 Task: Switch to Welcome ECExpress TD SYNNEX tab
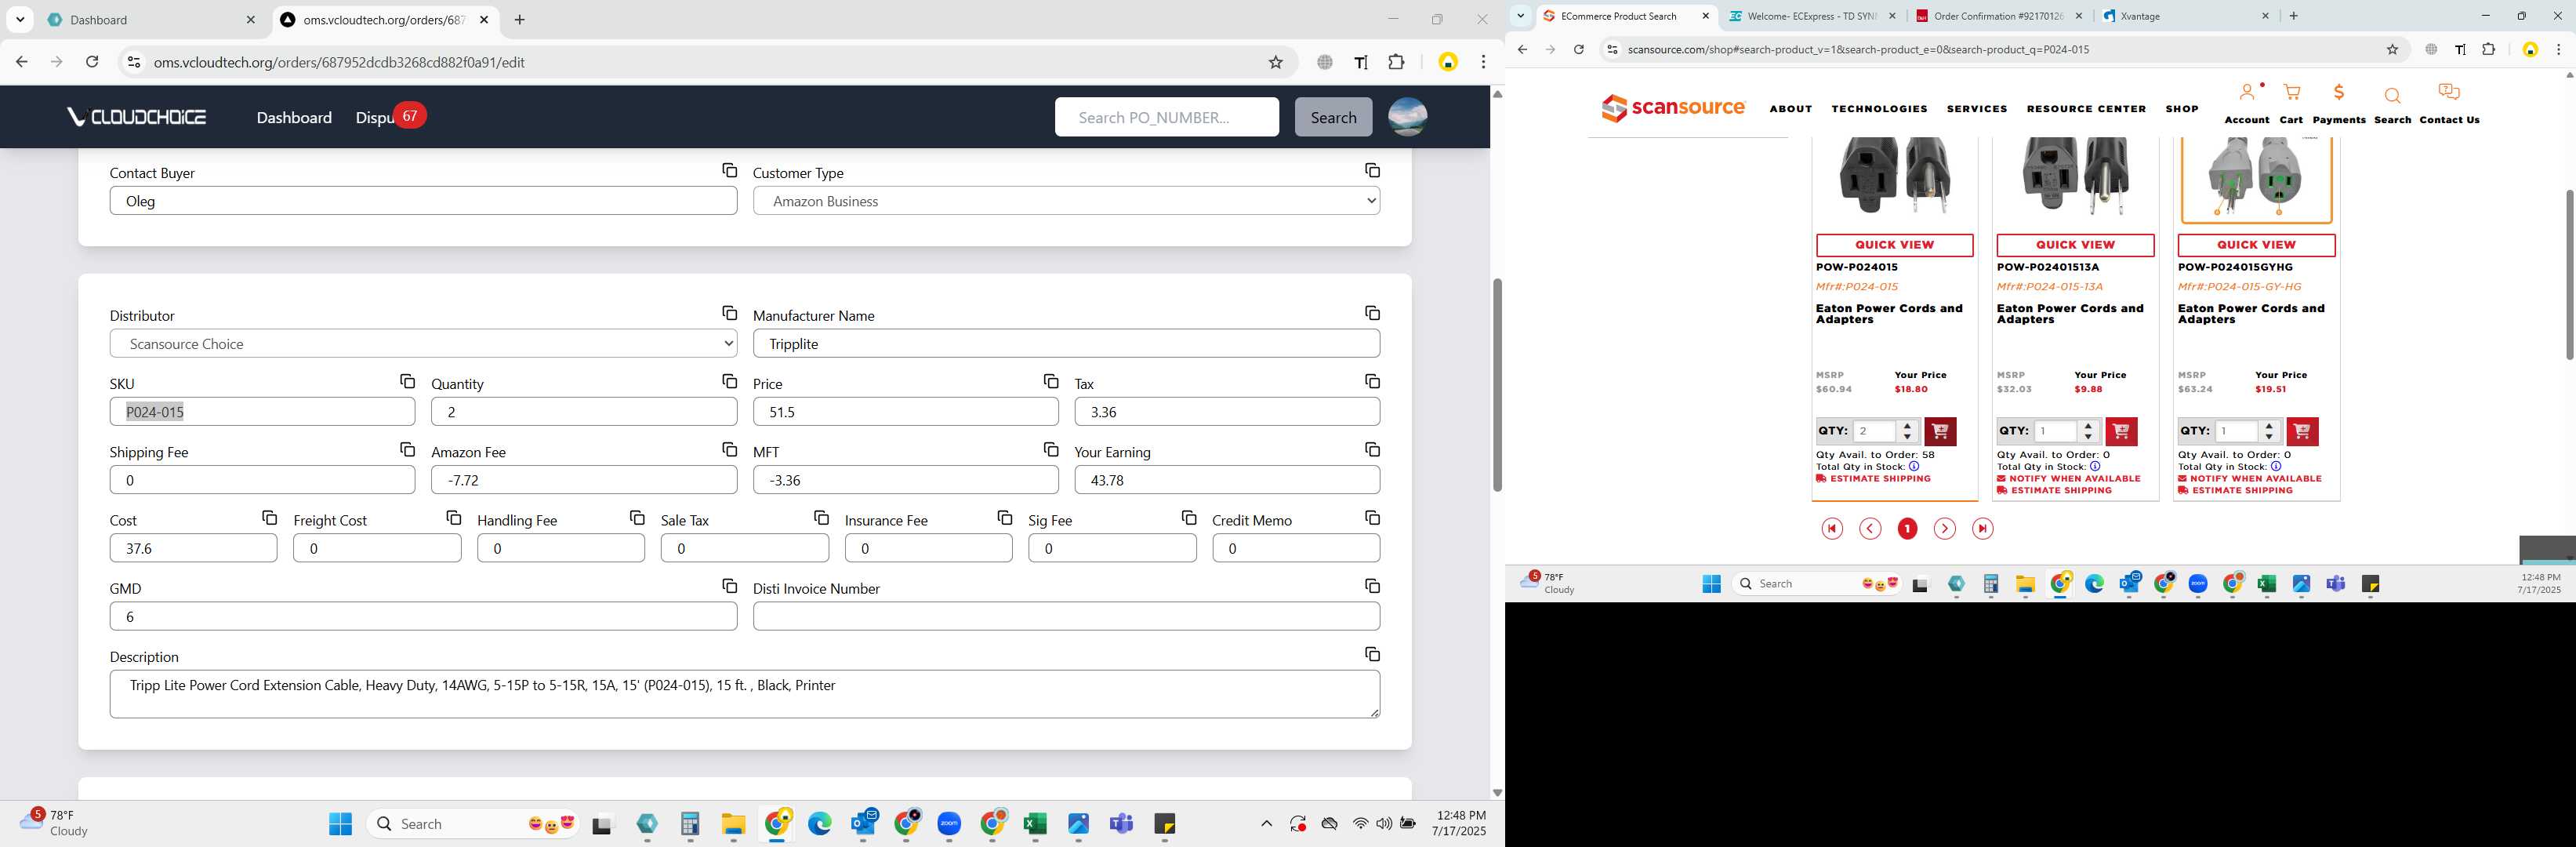tap(1811, 16)
